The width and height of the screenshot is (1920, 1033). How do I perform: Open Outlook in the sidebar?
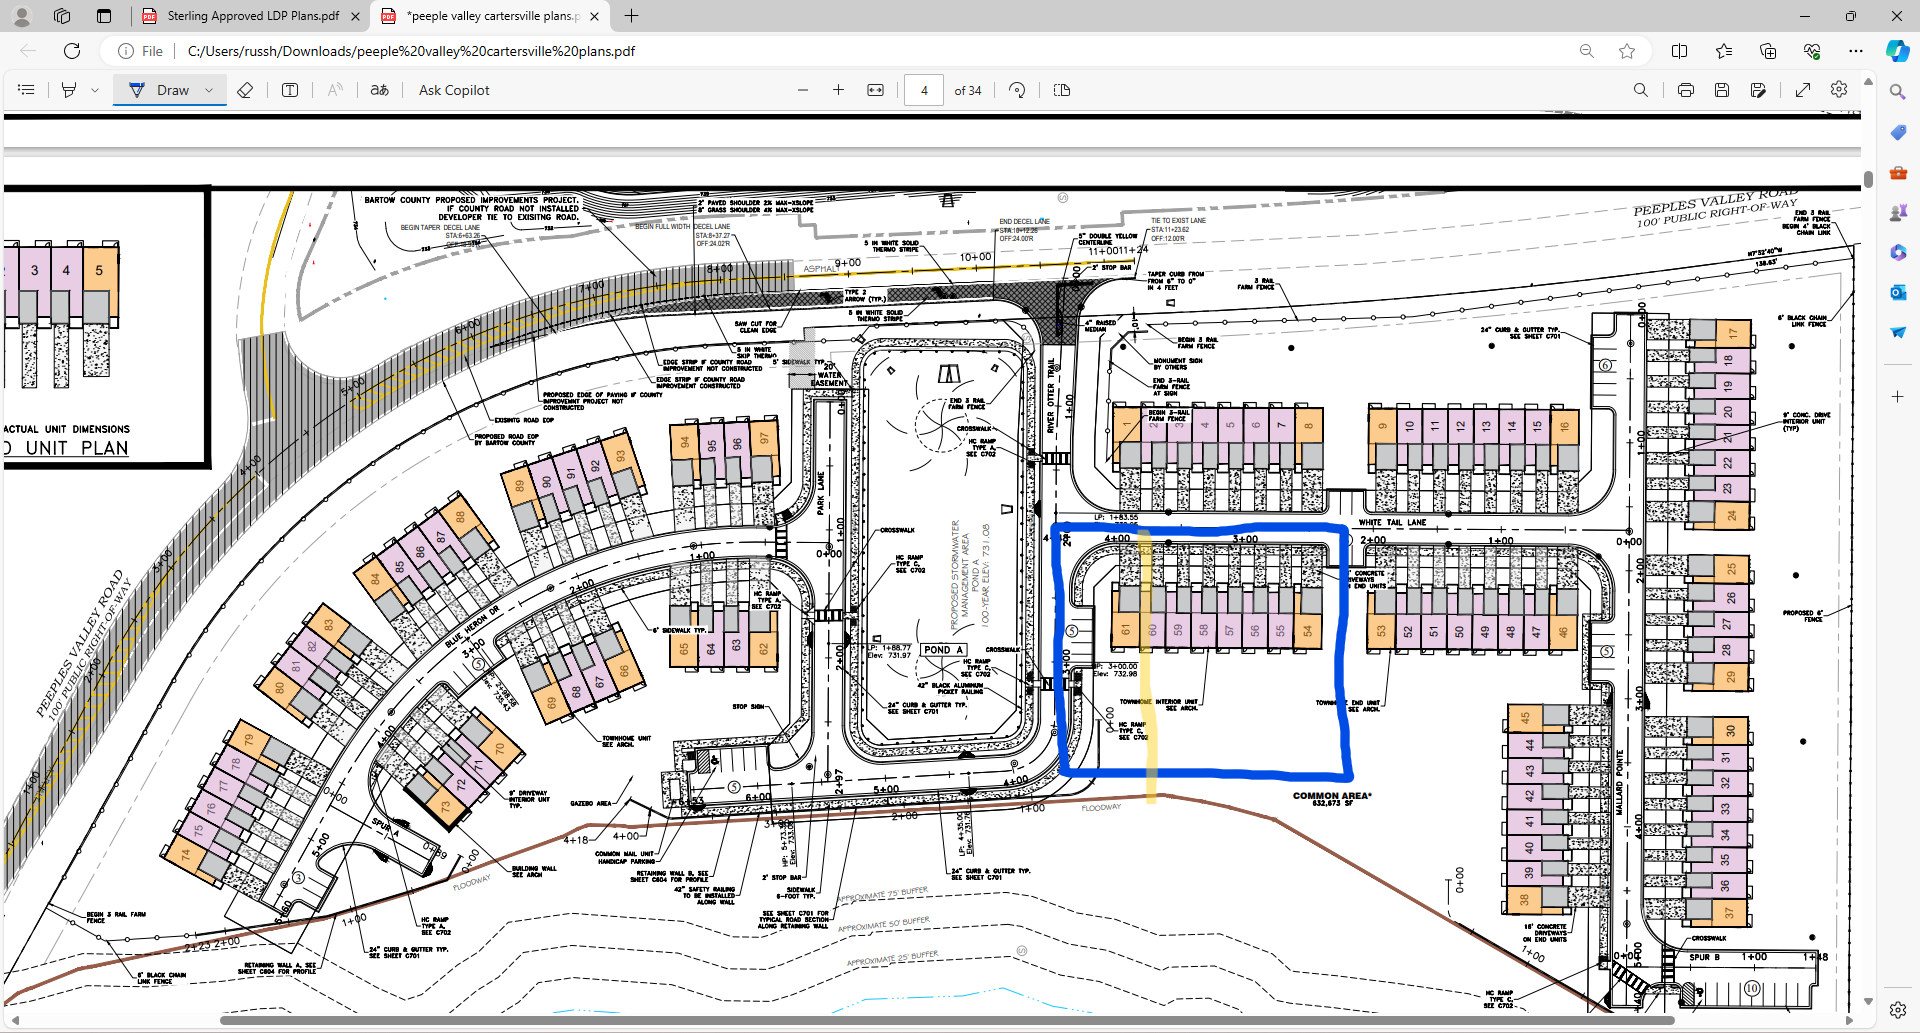pos(1897,292)
